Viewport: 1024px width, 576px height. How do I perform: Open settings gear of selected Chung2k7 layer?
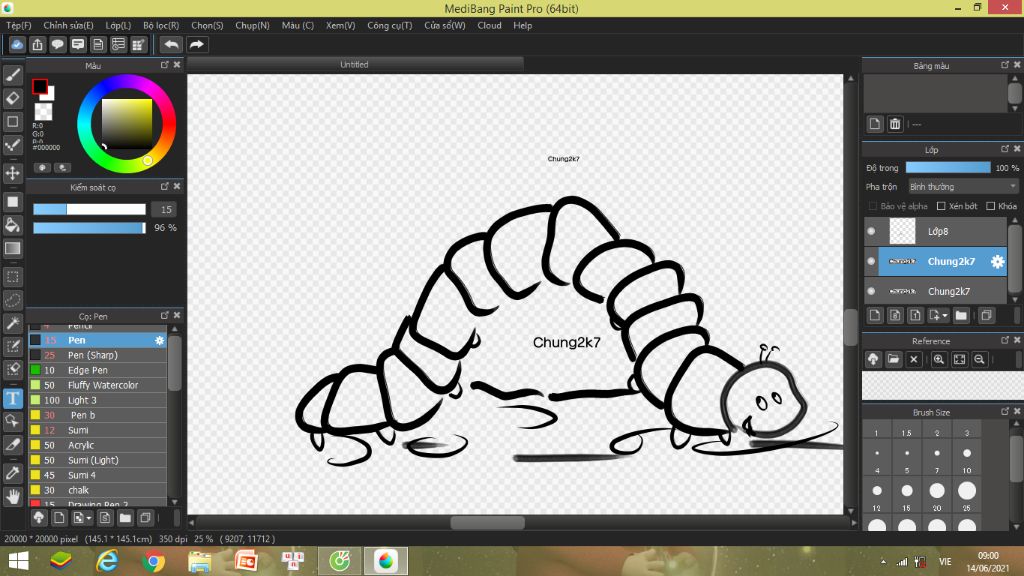(x=997, y=261)
